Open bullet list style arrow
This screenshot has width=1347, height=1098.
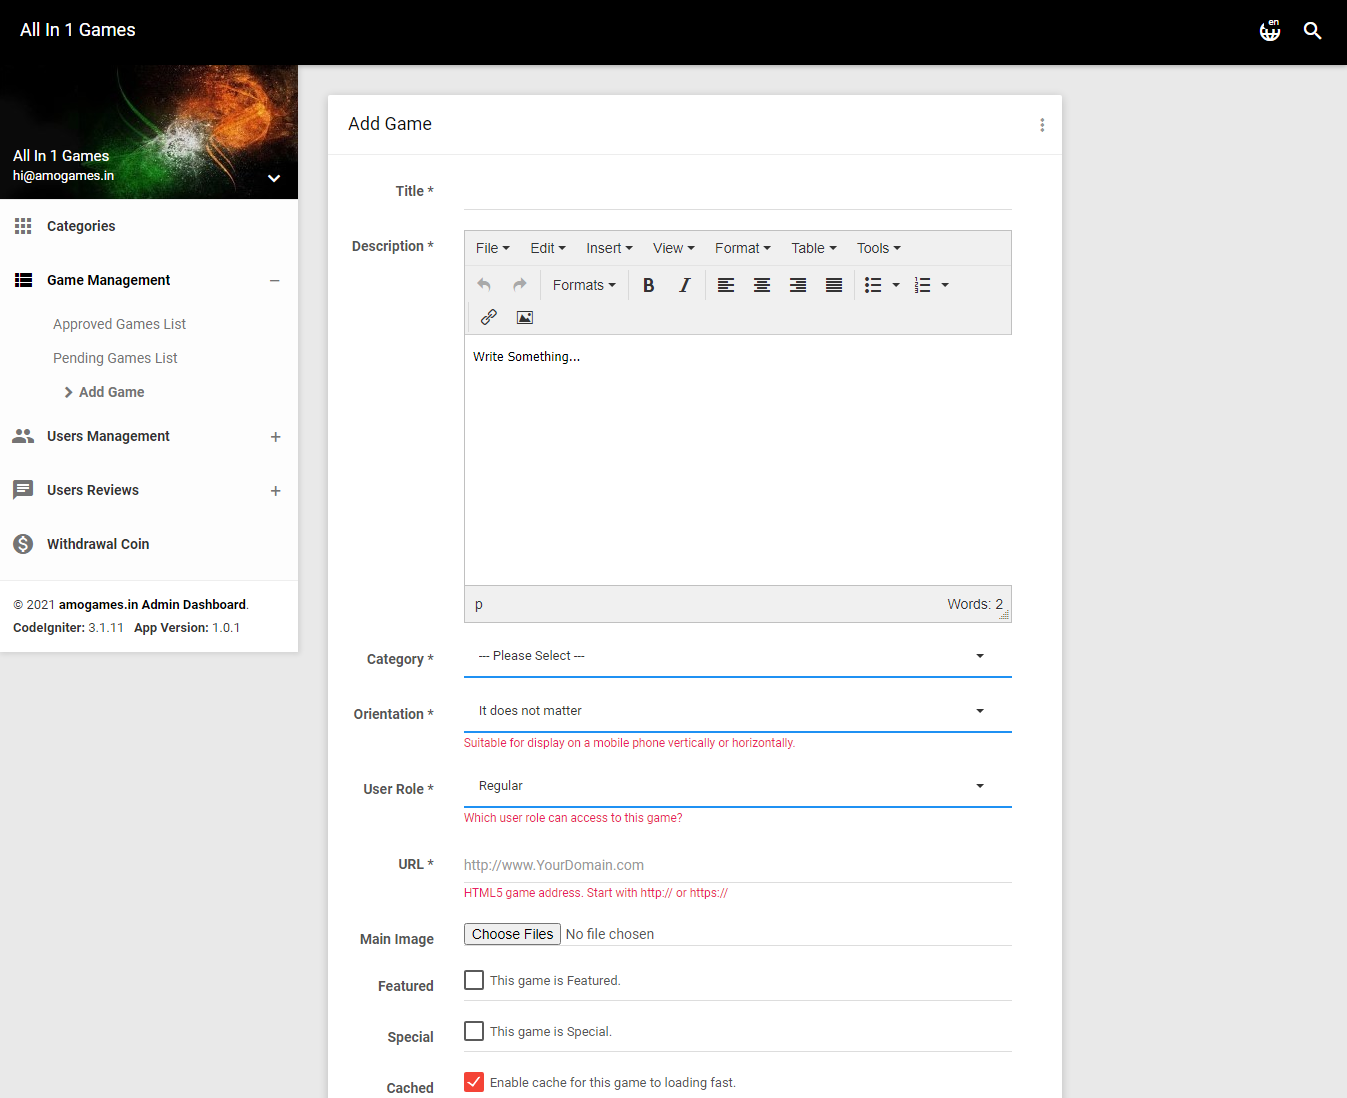click(896, 285)
